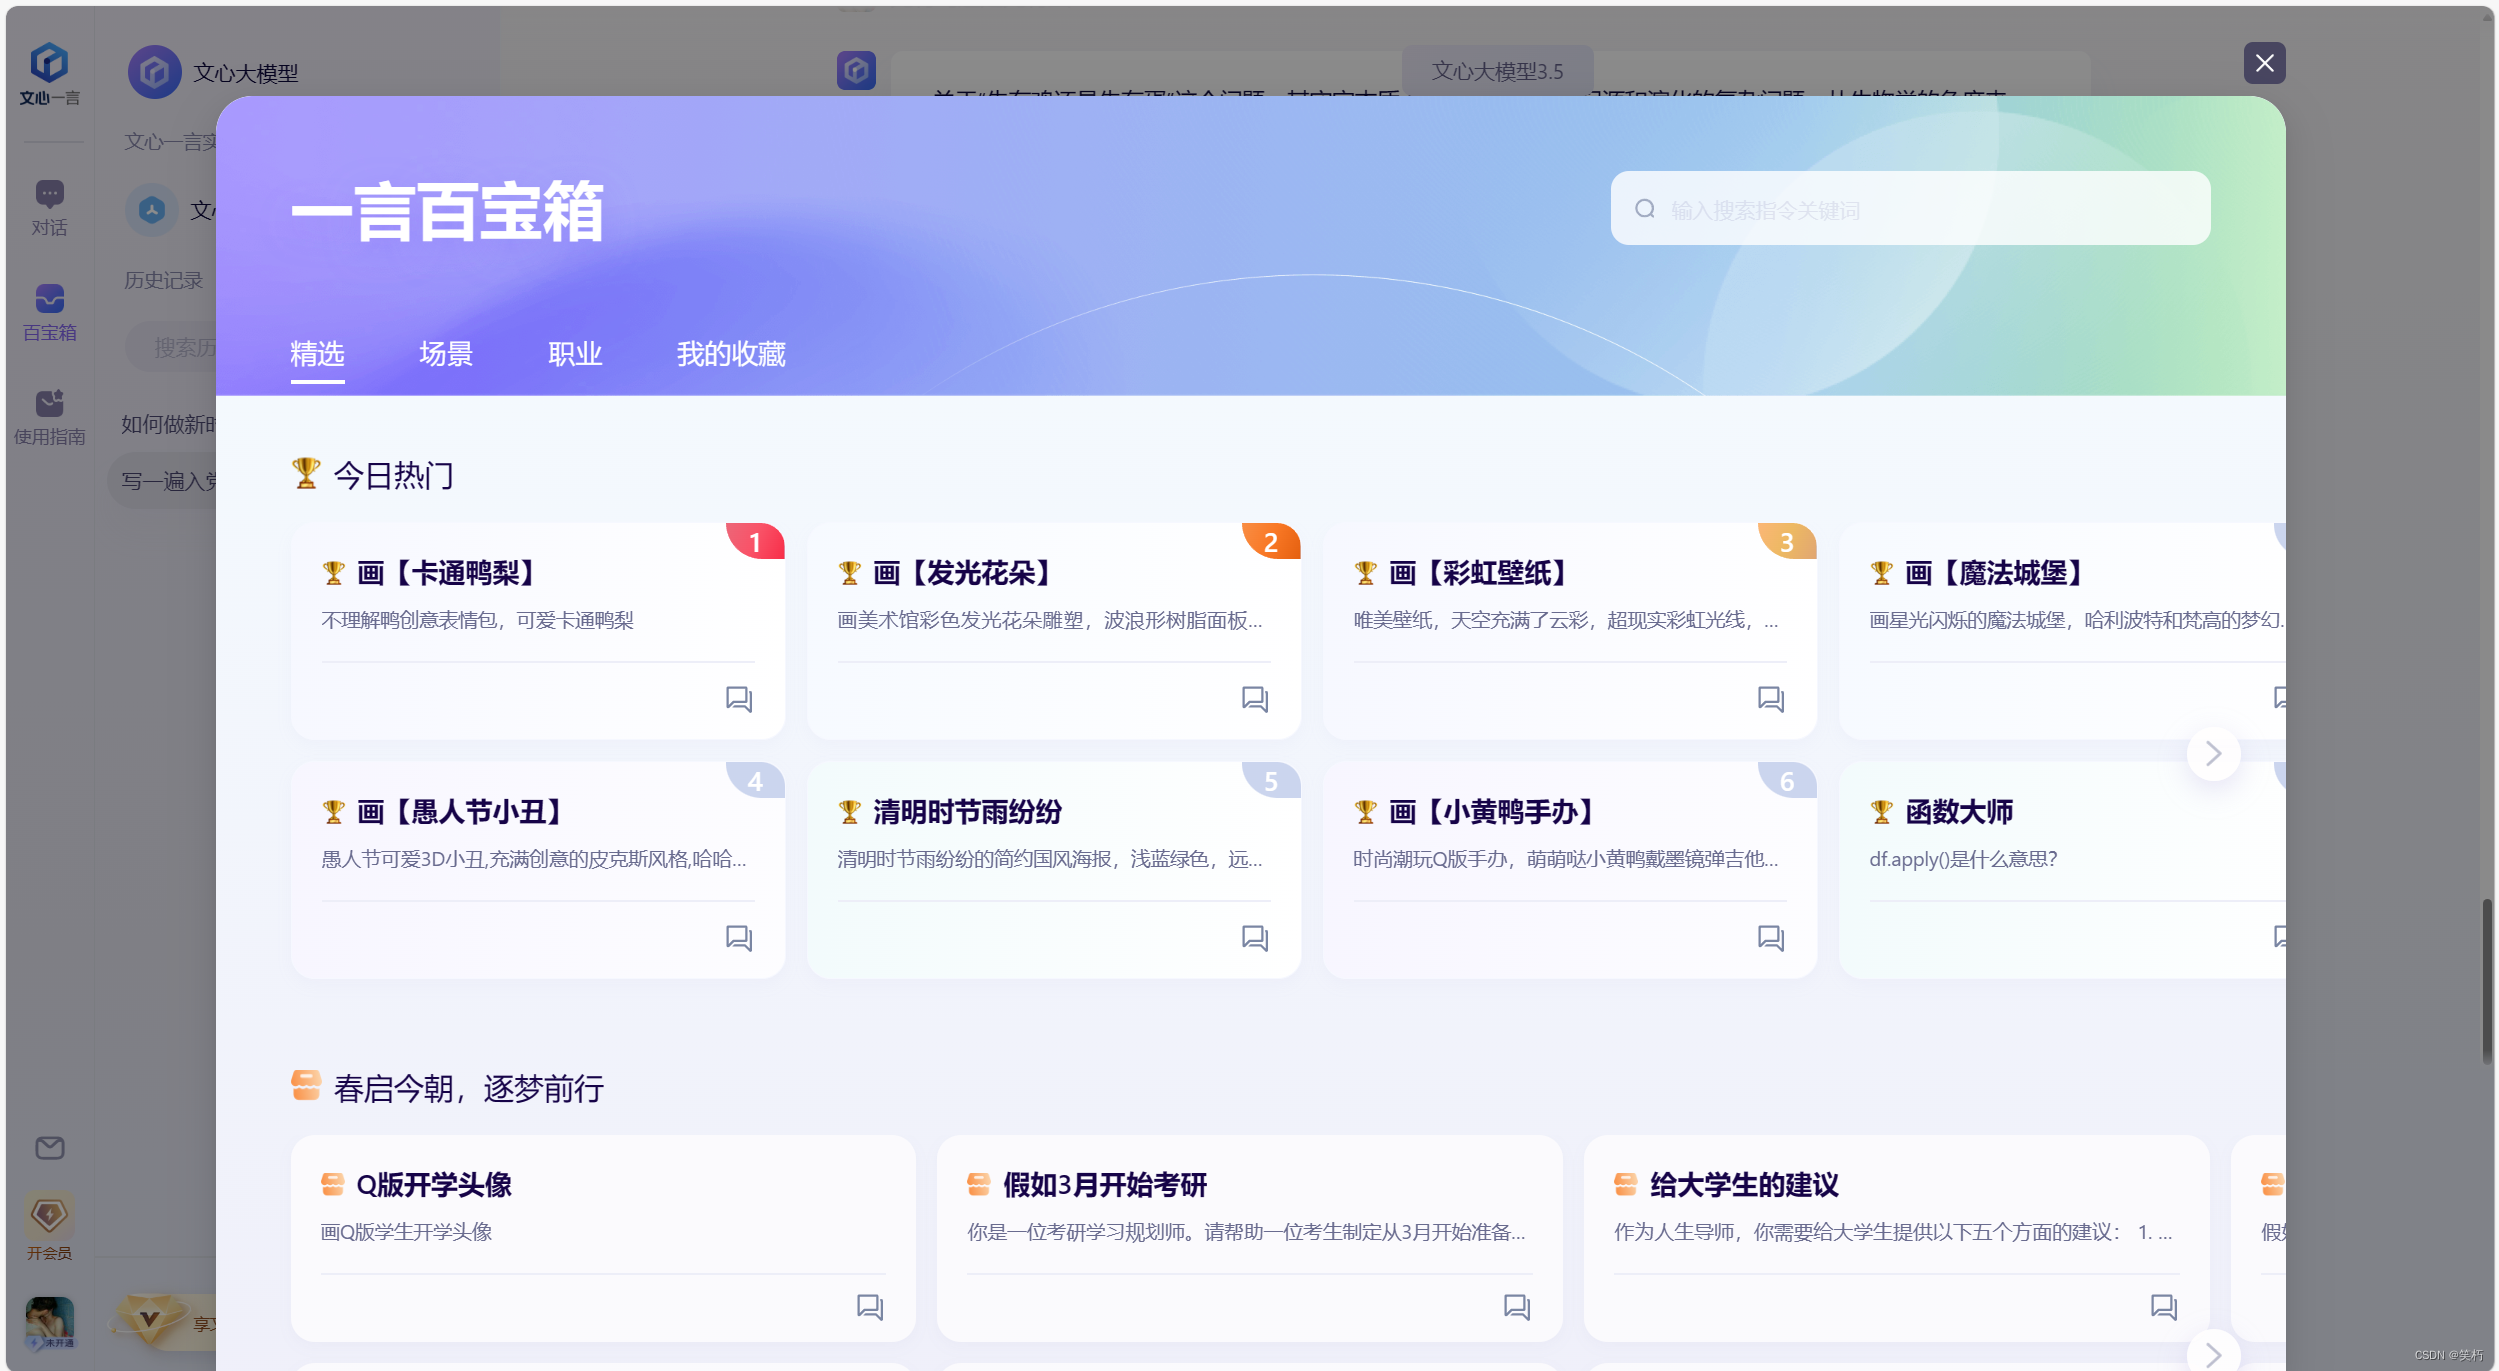The width and height of the screenshot is (2499, 1371).
Task: Click description 不理解鸭创意表情包，可爱卡通鸭梨
Action: click(477, 620)
